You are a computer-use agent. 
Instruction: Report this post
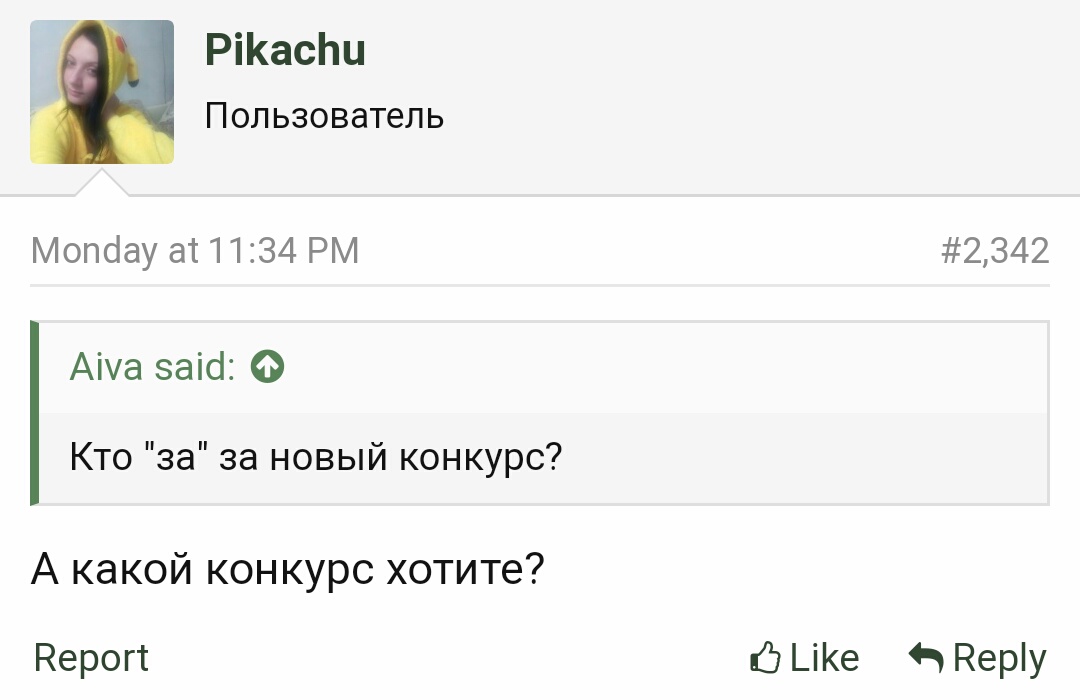(91, 657)
